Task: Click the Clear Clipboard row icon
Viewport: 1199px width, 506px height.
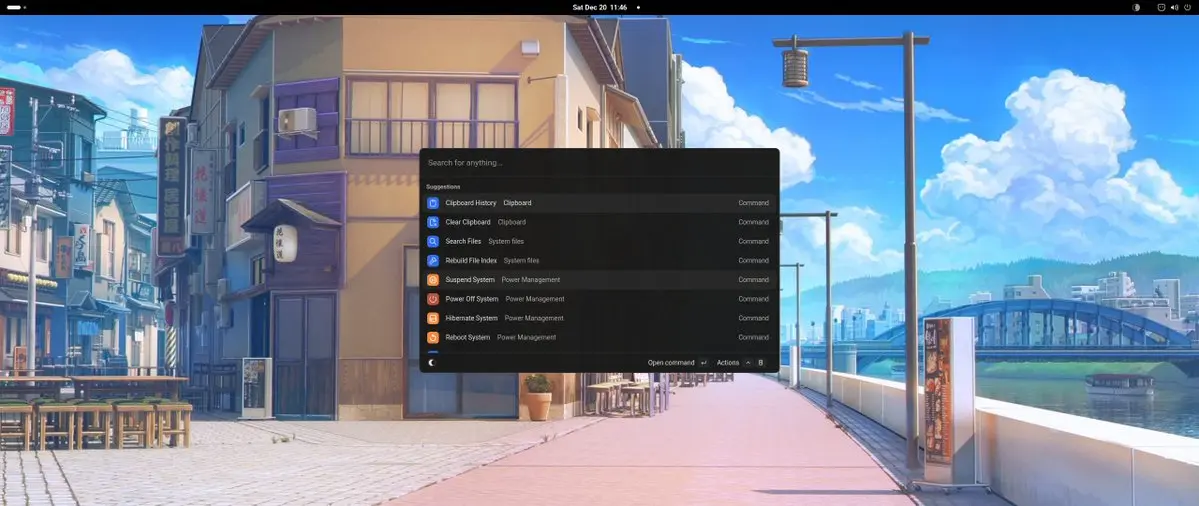Action: tap(433, 222)
